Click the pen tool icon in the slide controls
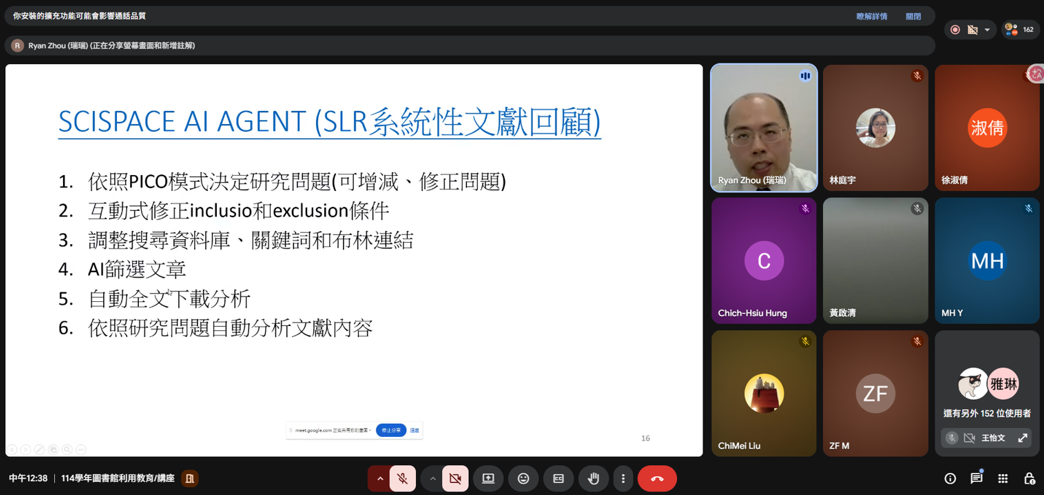This screenshot has height=495, width=1044. [x=39, y=449]
